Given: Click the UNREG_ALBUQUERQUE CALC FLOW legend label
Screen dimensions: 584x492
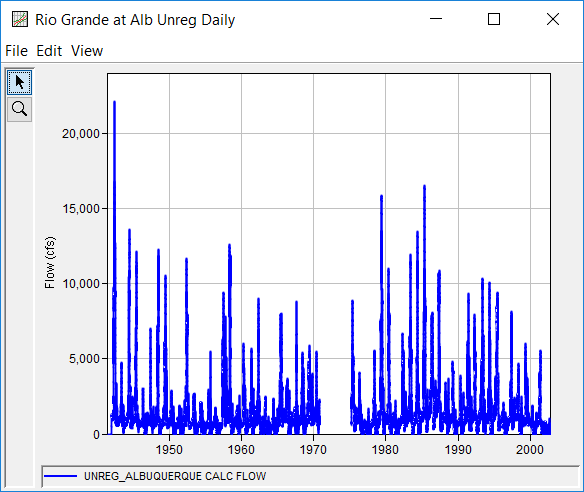Looking at the screenshot, I should tap(175, 476).
